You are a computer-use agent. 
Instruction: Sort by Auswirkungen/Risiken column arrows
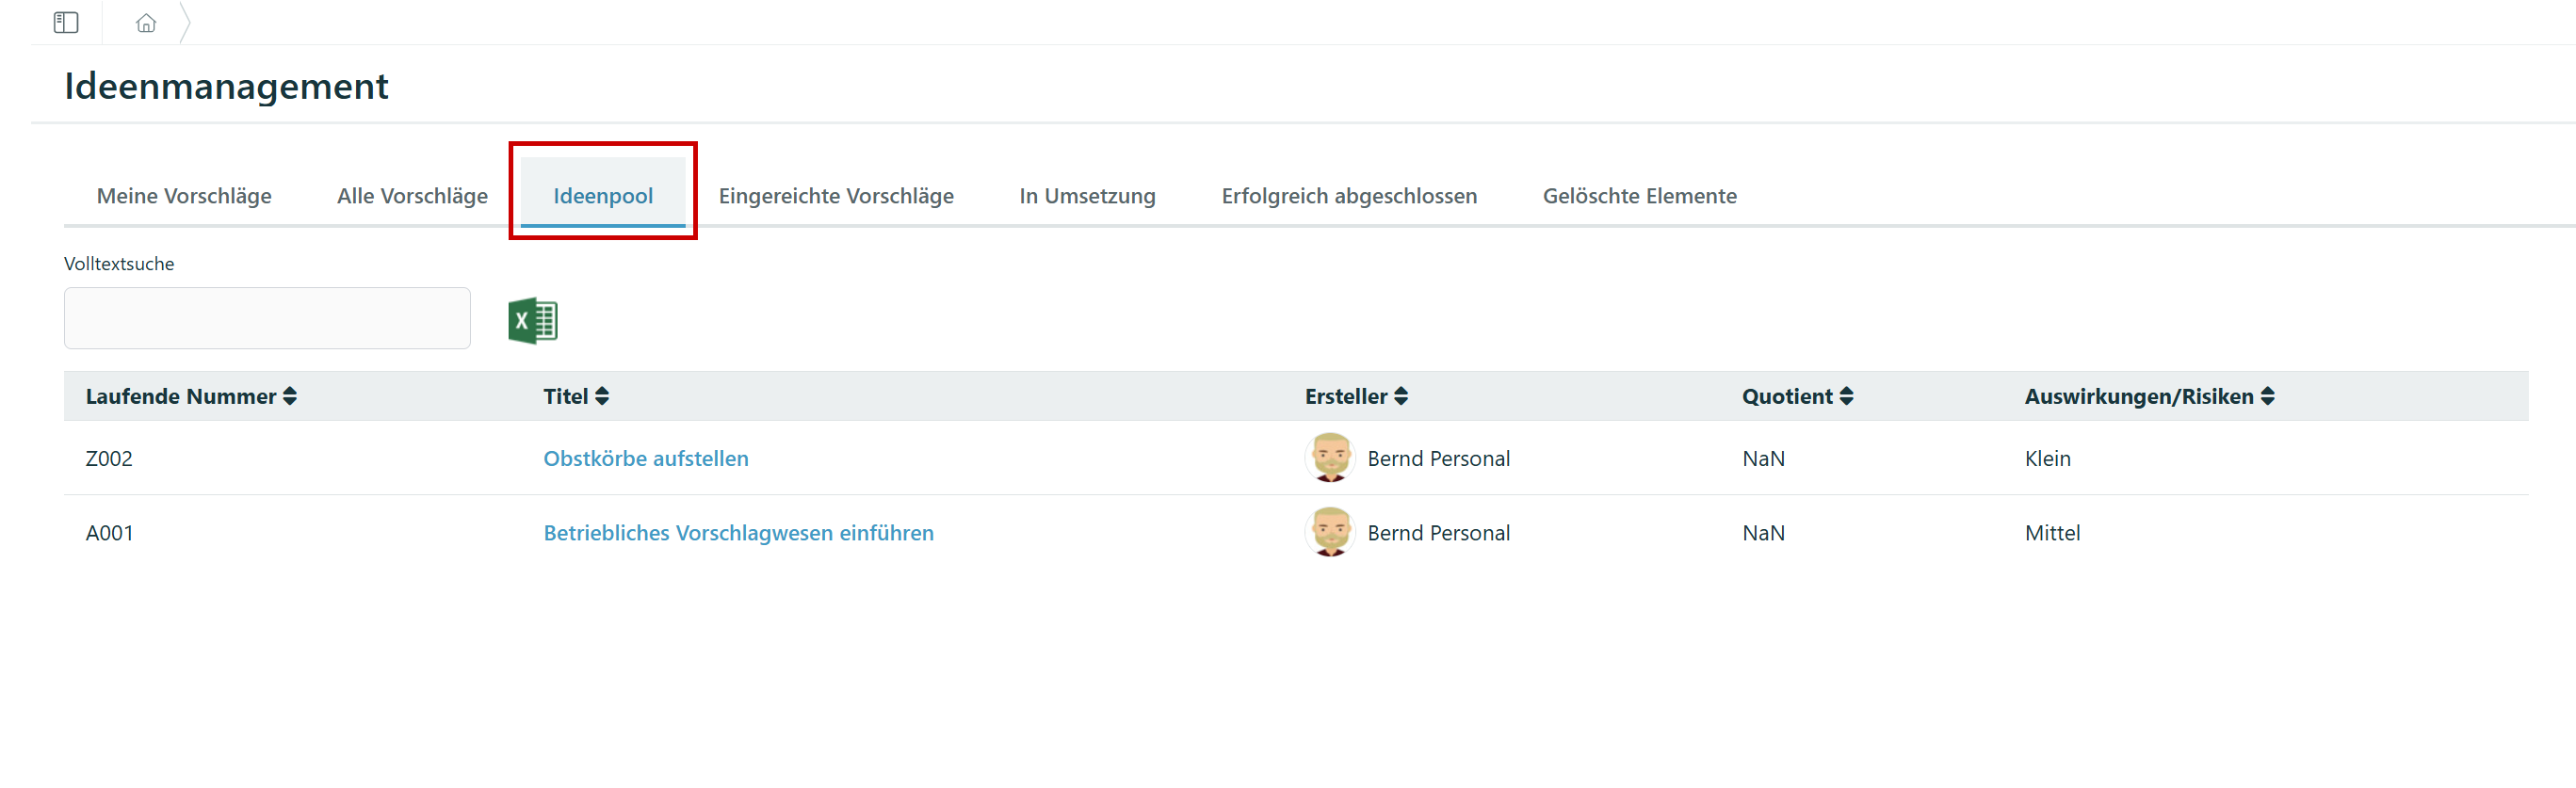2267,396
